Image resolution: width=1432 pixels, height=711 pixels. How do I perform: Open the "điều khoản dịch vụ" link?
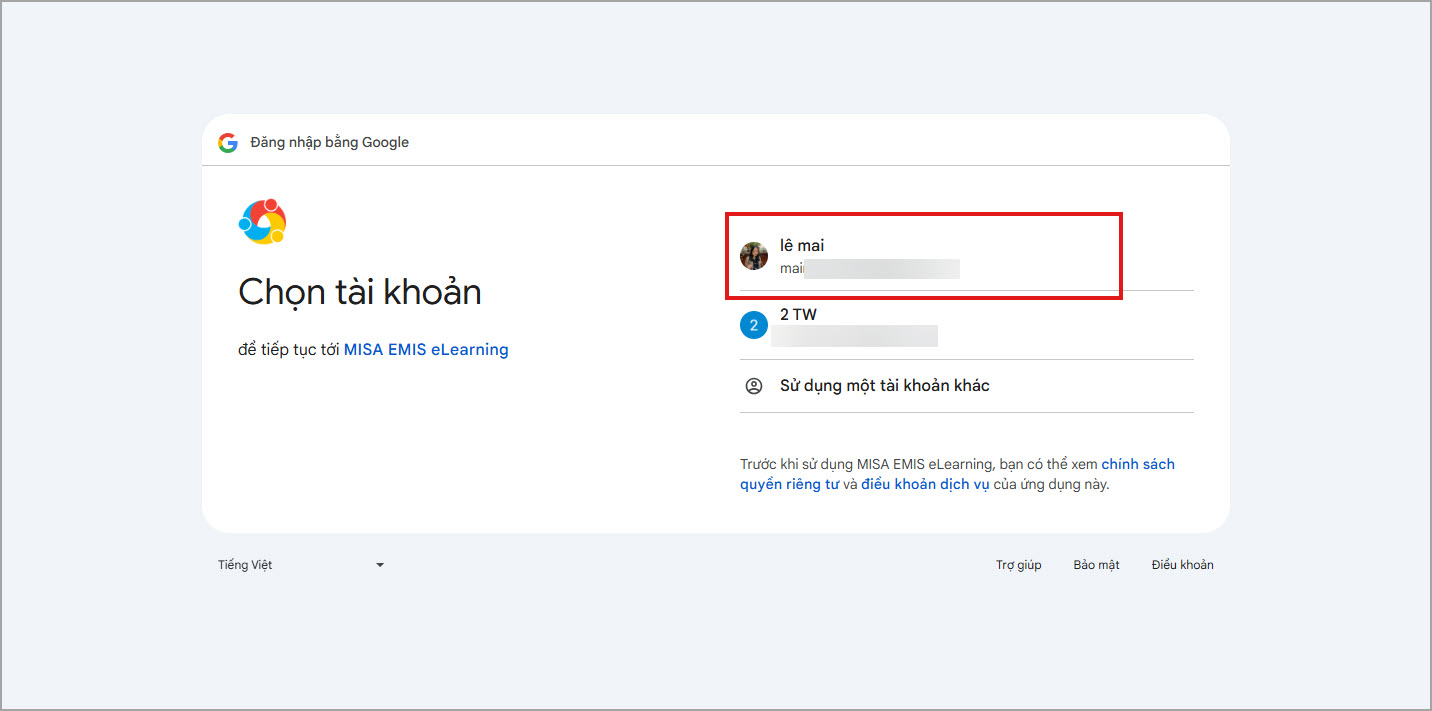coord(925,485)
